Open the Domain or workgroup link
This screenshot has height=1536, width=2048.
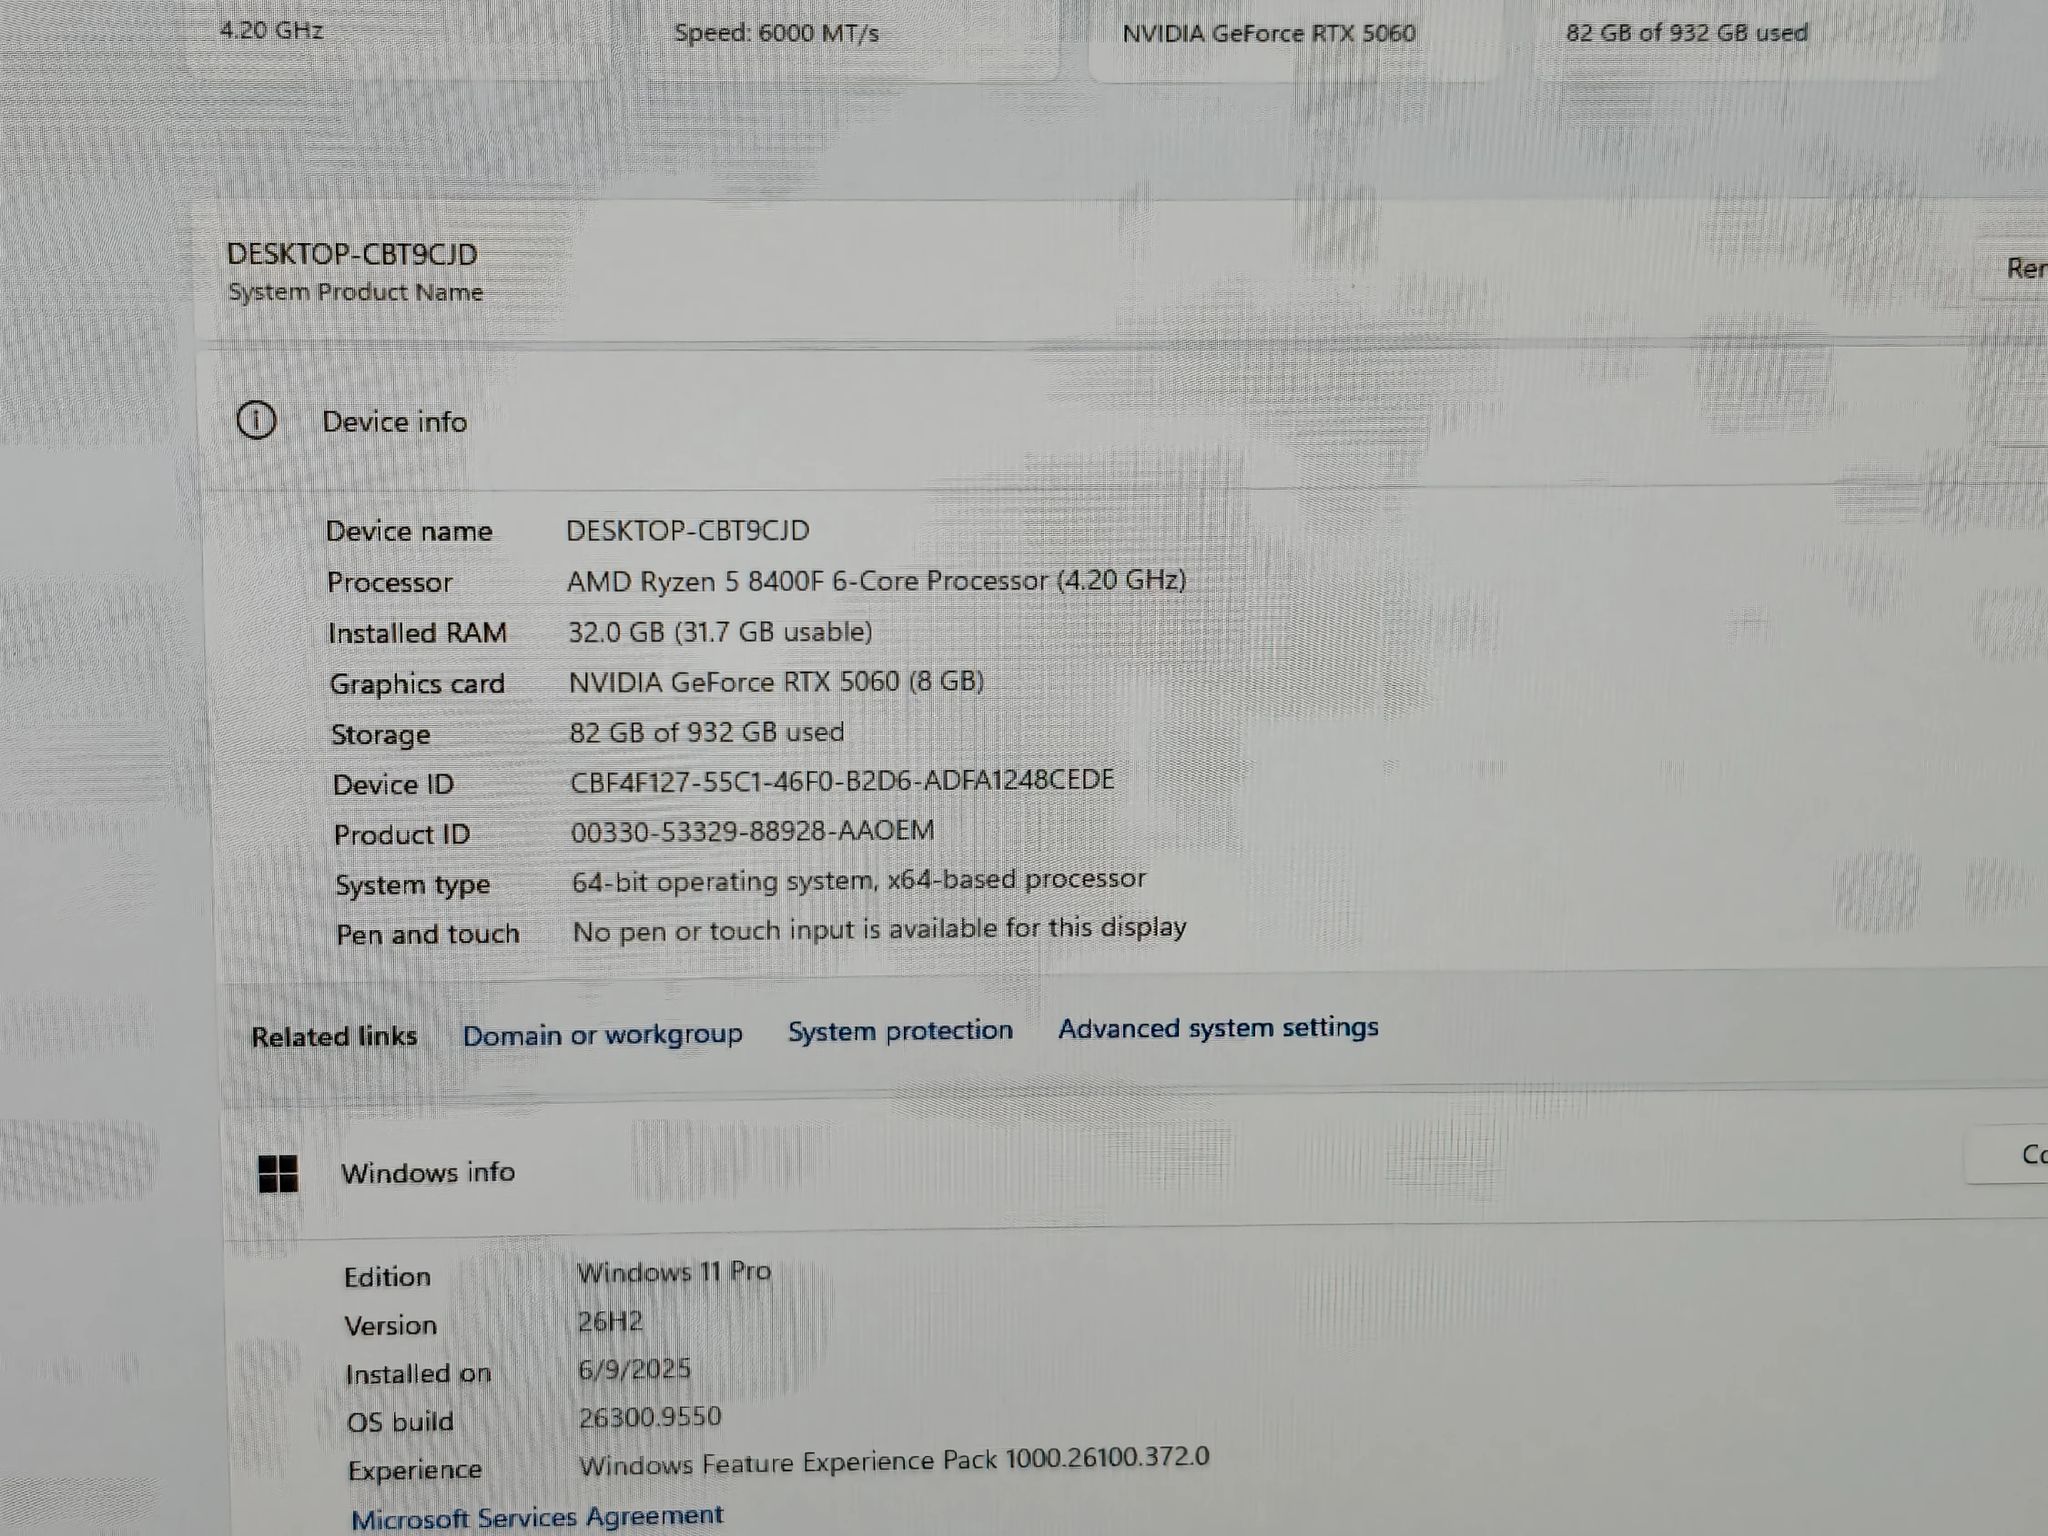click(602, 1034)
